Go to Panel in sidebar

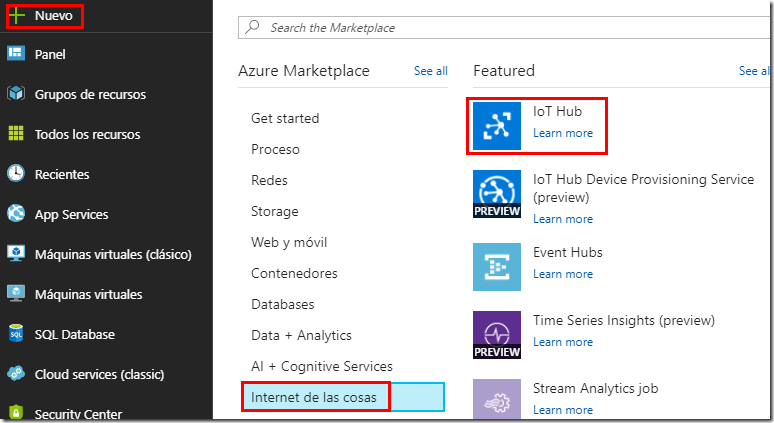click(50, 54)
